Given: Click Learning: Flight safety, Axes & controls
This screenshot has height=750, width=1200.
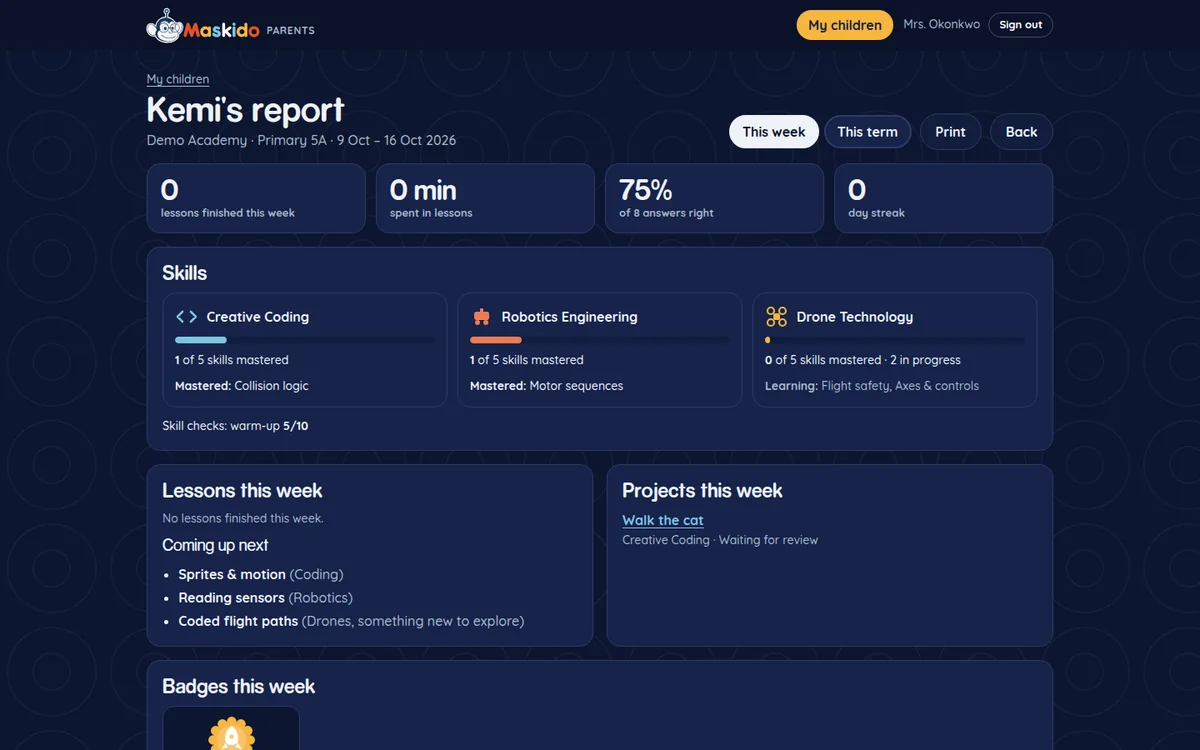Looking at the screenshot, I should (x=872, y=386).
